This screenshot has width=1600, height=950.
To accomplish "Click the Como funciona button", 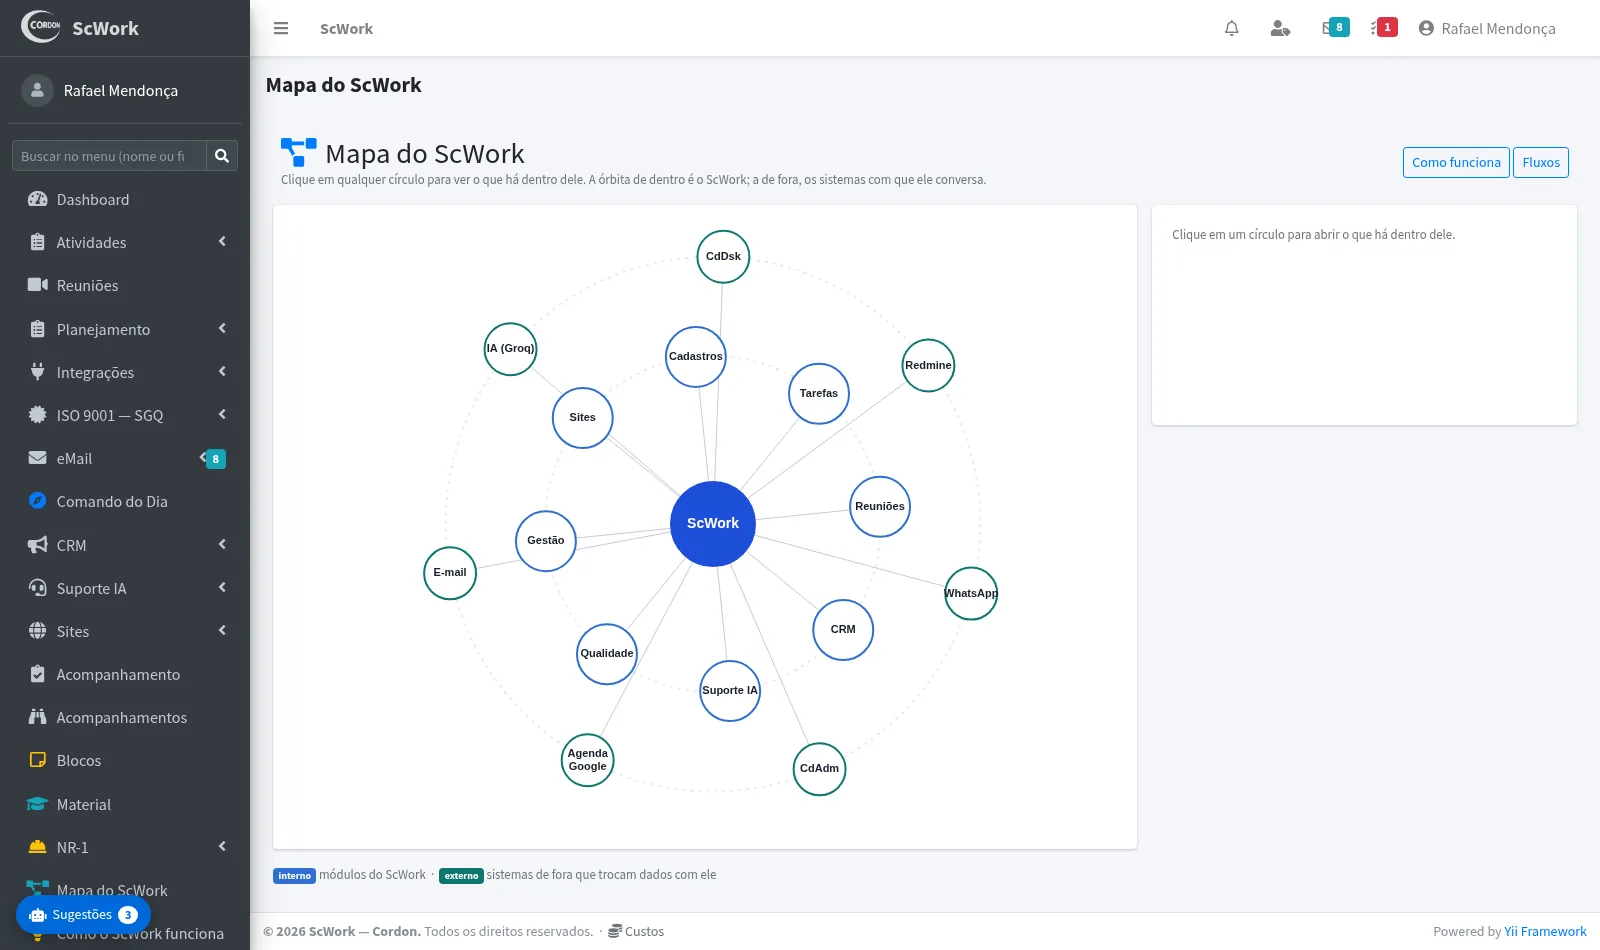I will click(1456, 162).
